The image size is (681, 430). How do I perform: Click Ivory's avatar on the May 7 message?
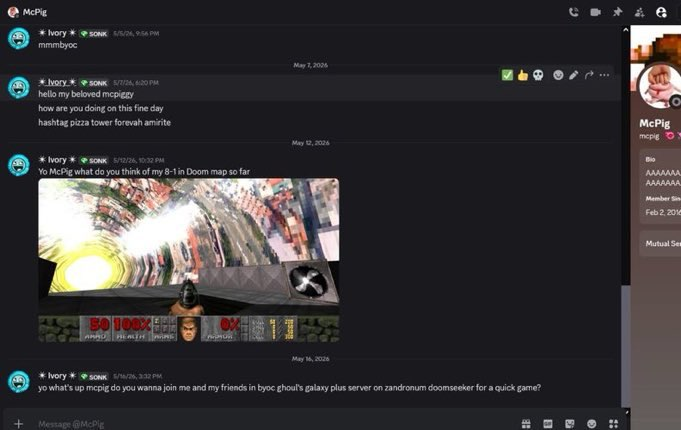click(x=19, y=88)
